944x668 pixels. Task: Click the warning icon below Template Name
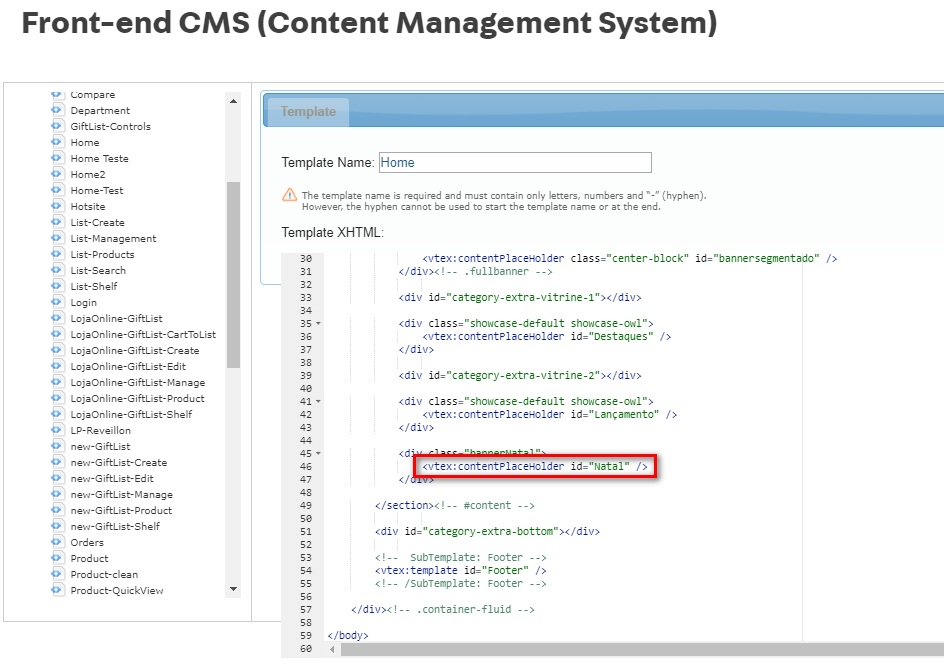pyautogui.click(x=289, y=195)
